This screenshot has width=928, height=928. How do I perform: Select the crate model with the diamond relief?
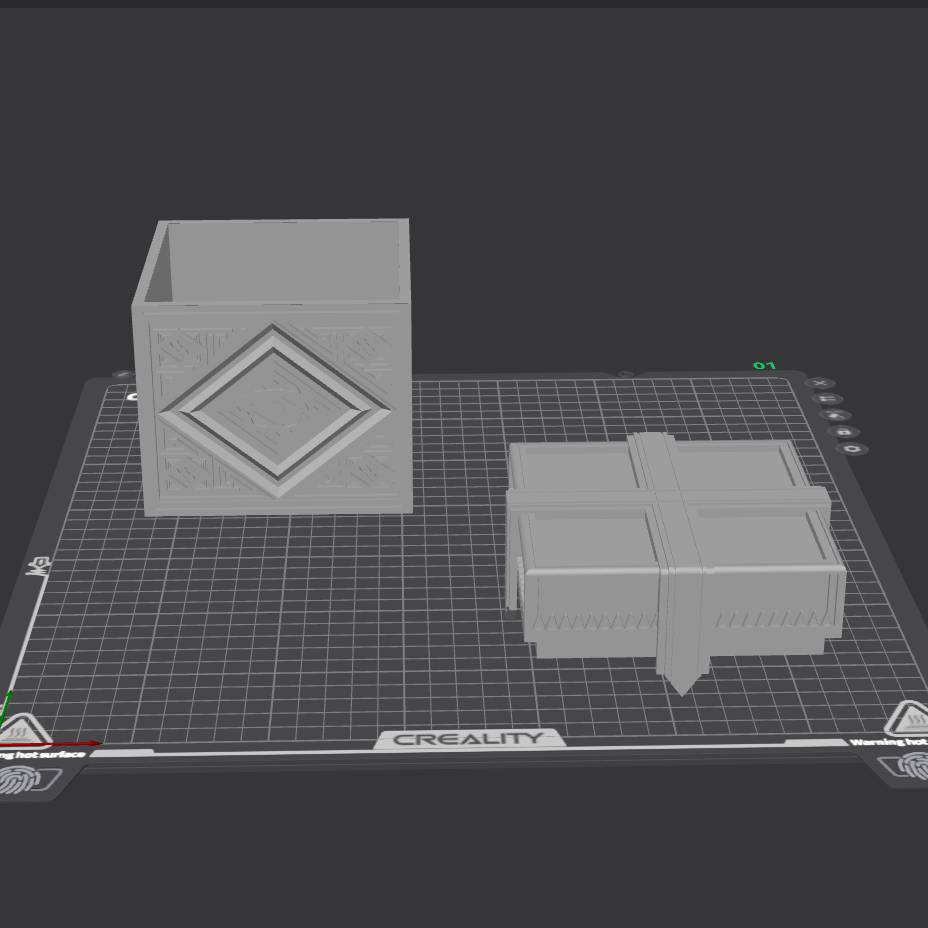(x=275, y=400)
